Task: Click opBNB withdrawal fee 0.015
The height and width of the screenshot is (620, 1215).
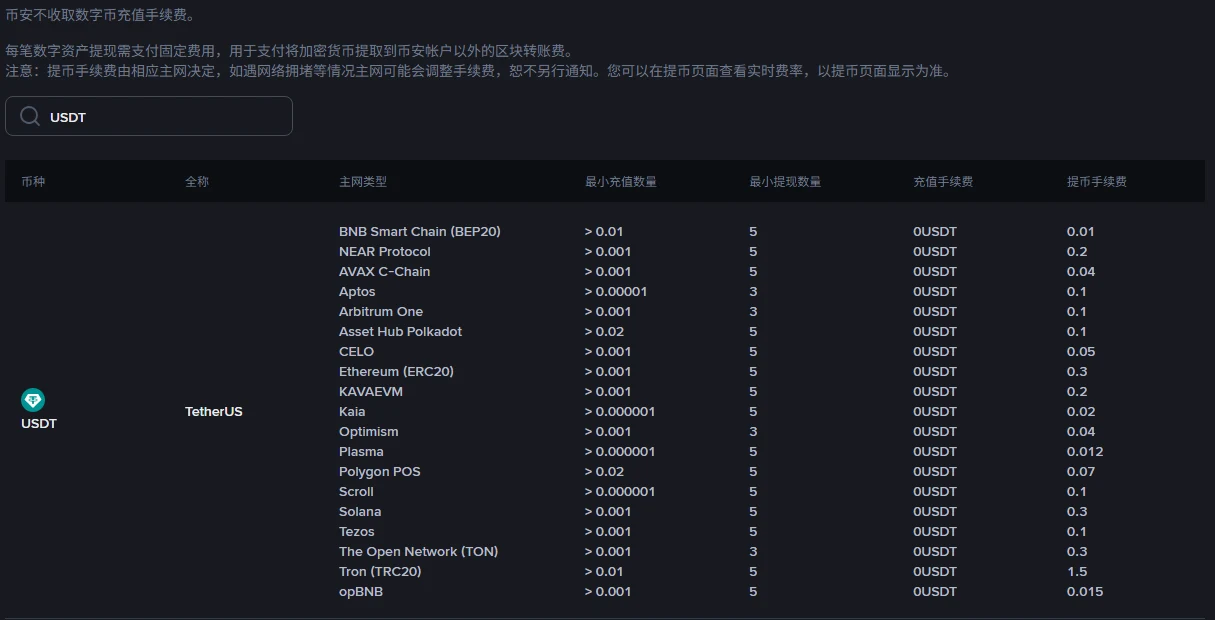Action: click(1085, 592)
